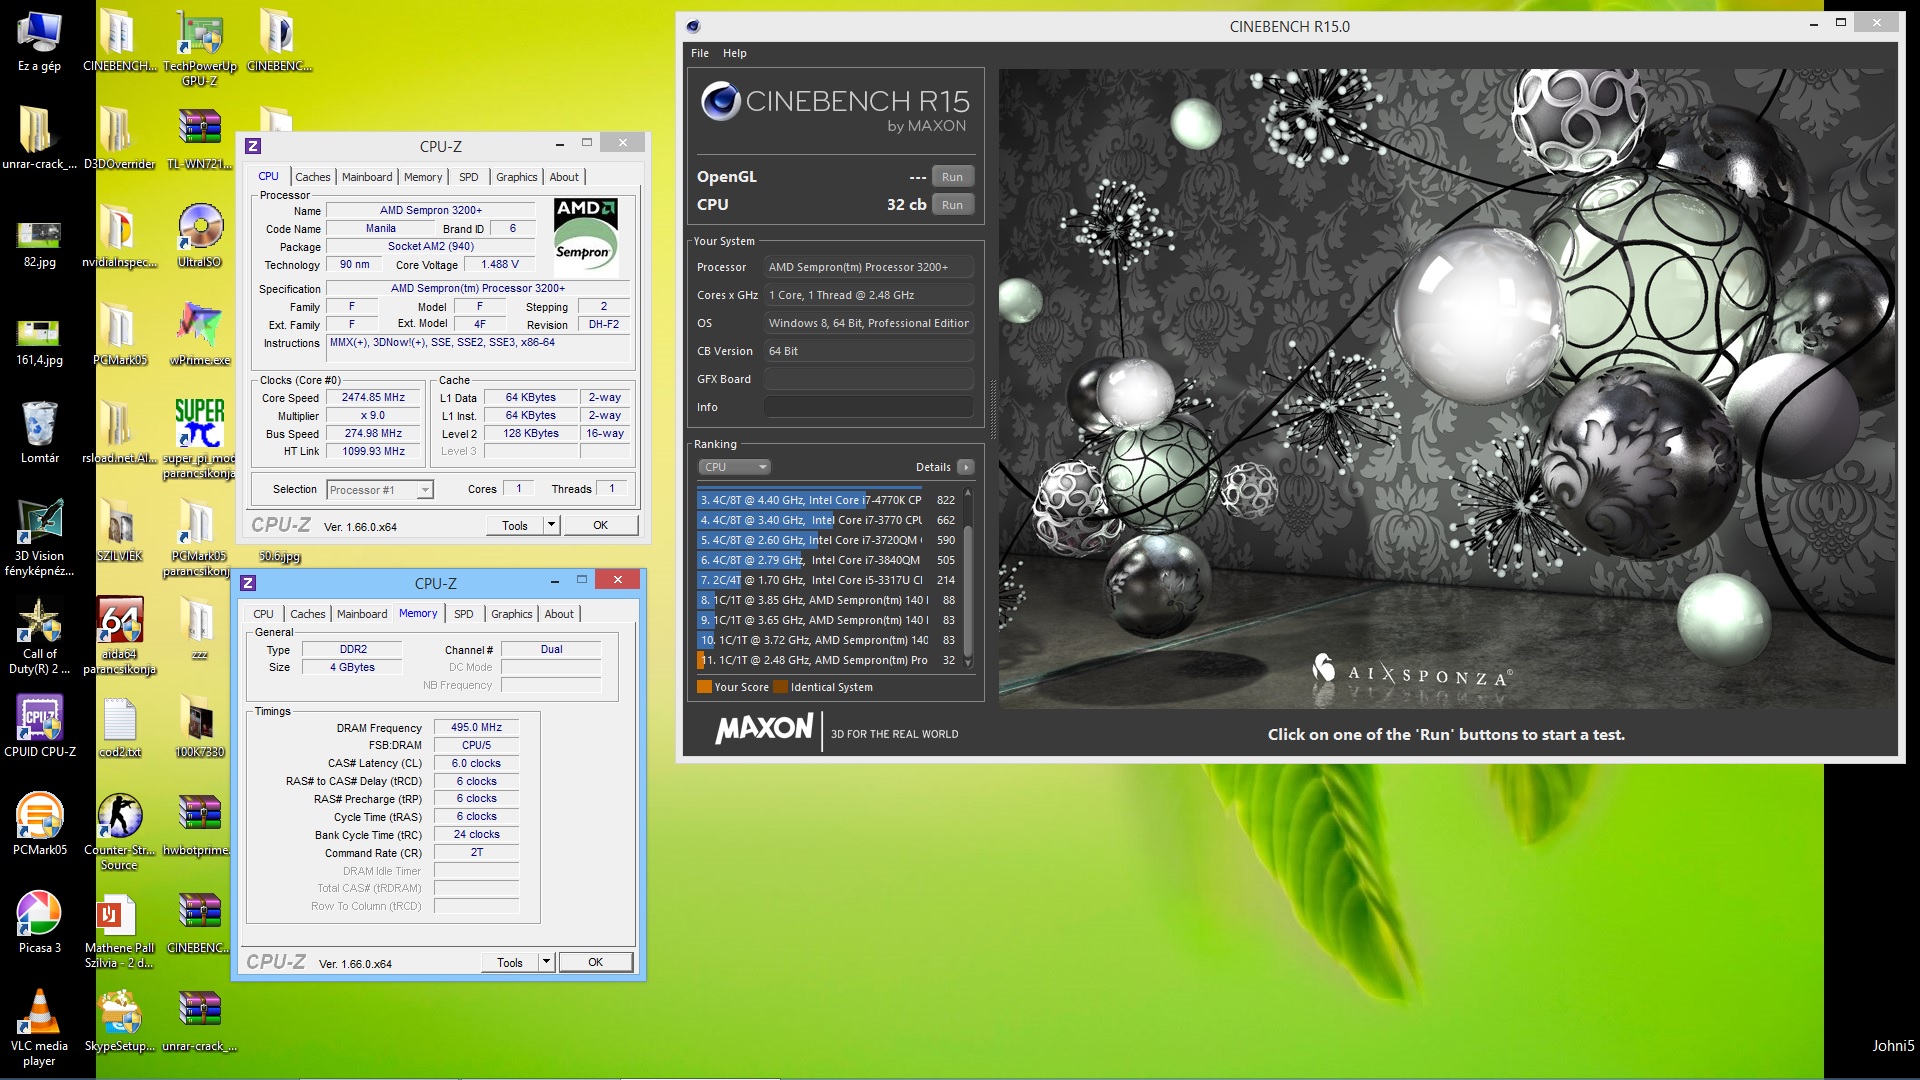Expand Tools dropdown arrow in lower CPU-Z
This screenshot has width=1920, height=1080.
tap(546, 962)
